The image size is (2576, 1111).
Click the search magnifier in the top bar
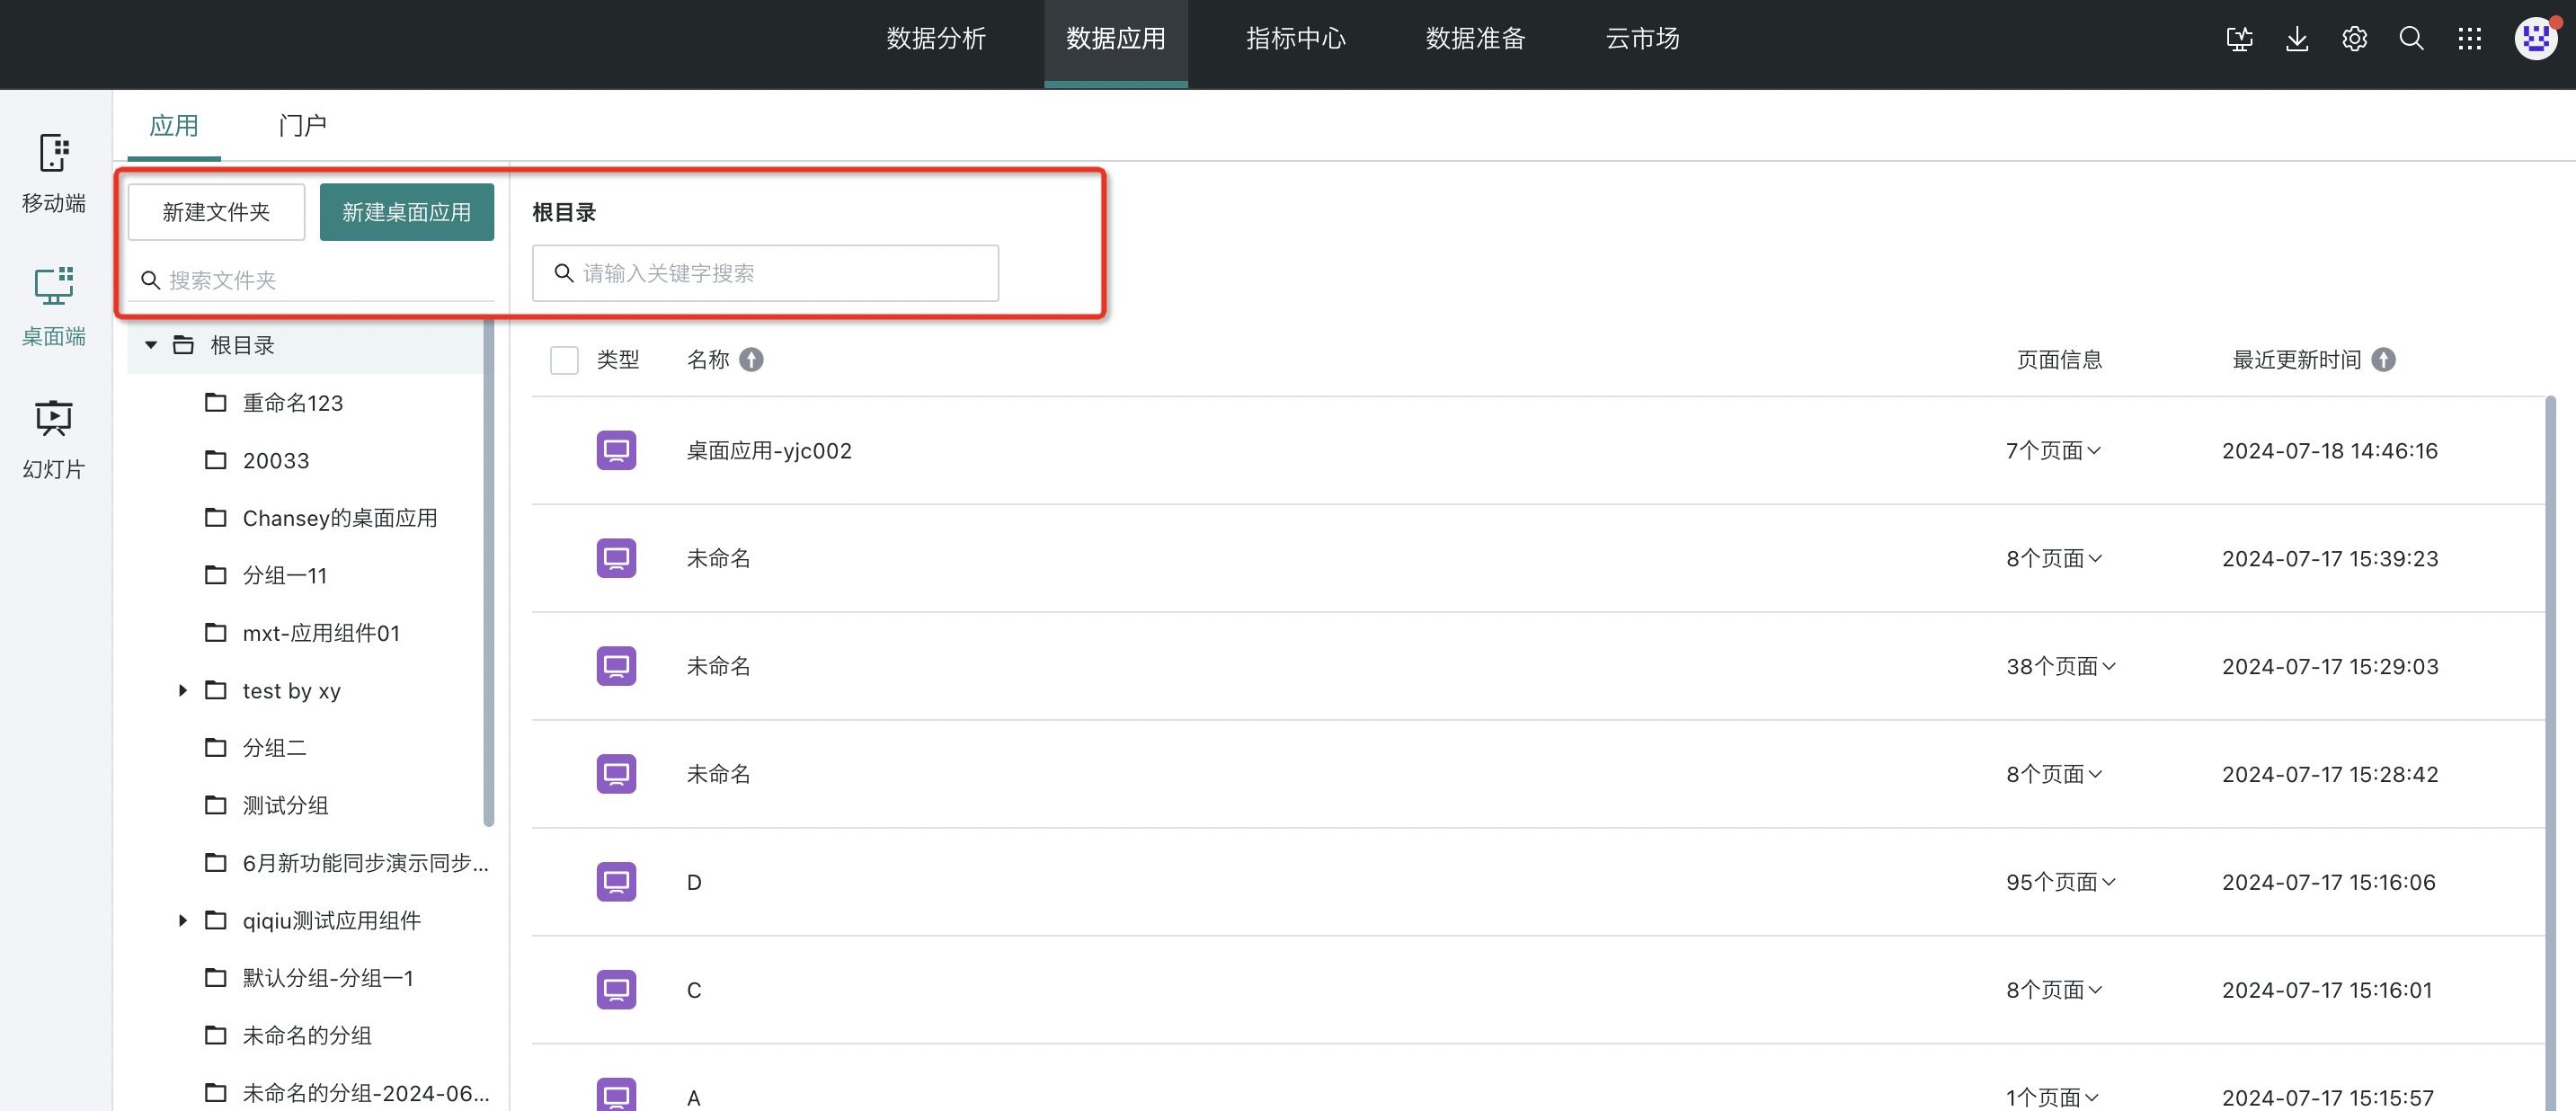(2411, 39)
